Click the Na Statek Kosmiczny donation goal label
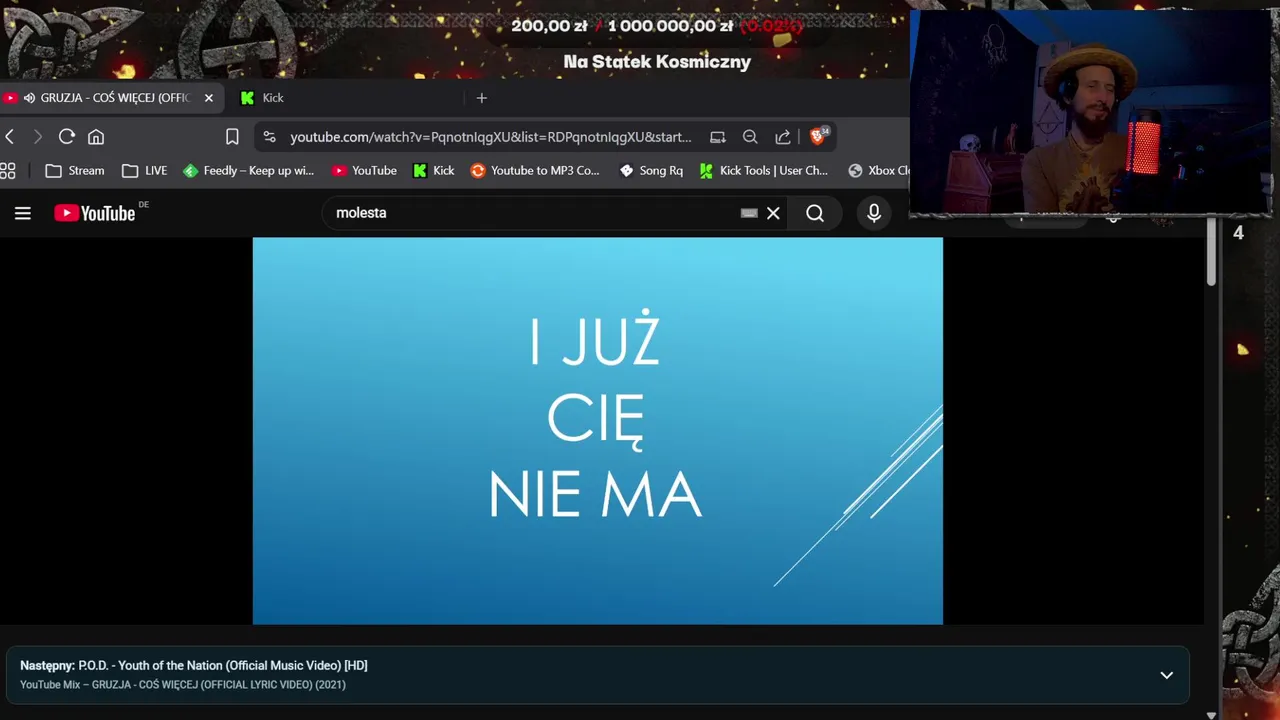The image size is (1280, 720). pyautogui.click(x=657, y=62)
